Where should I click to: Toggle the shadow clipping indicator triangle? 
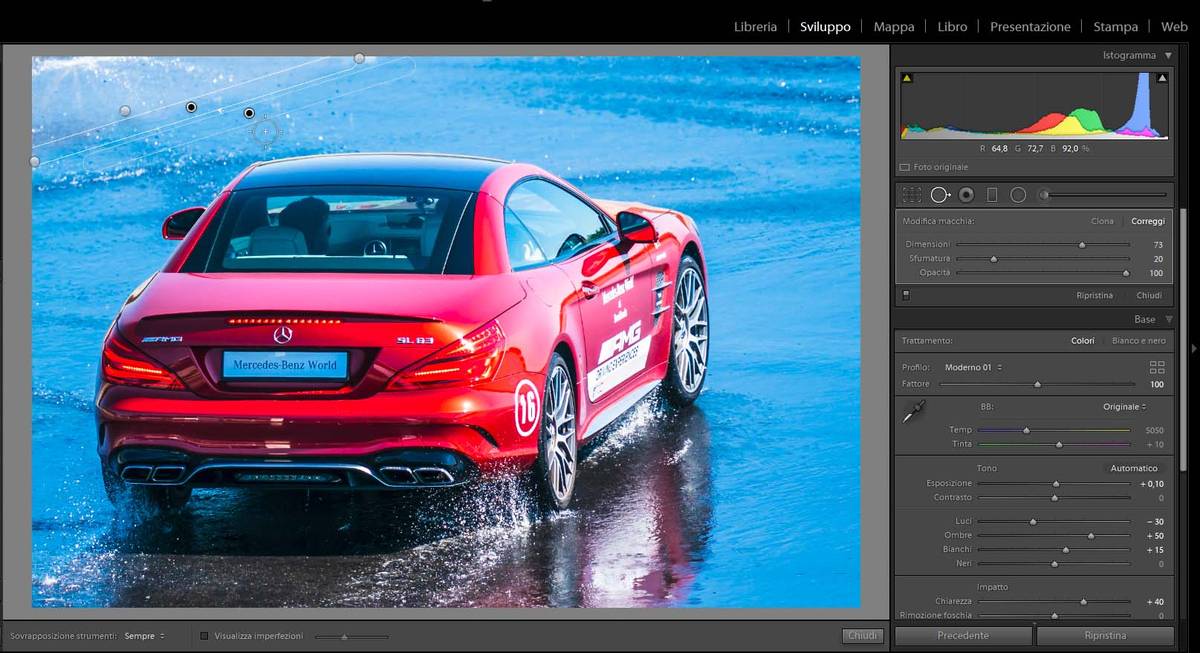pos(907,78)
